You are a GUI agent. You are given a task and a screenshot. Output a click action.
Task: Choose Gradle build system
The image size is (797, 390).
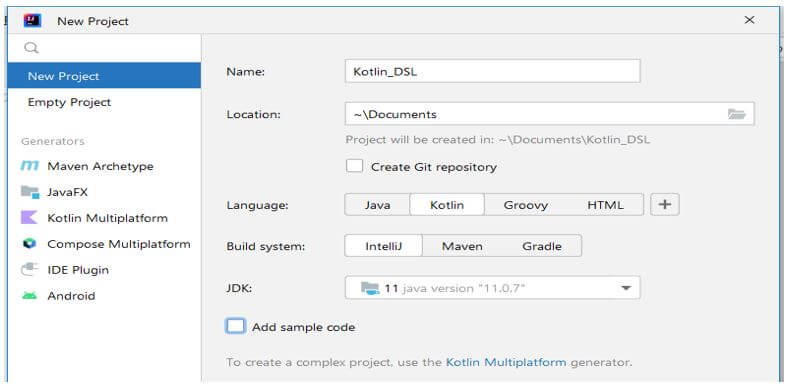[x=542, y=247]
